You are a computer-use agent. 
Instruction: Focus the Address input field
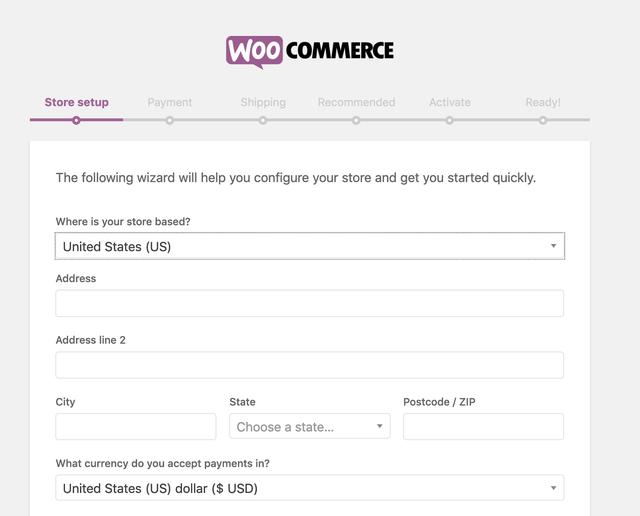(x=310, y=303)
